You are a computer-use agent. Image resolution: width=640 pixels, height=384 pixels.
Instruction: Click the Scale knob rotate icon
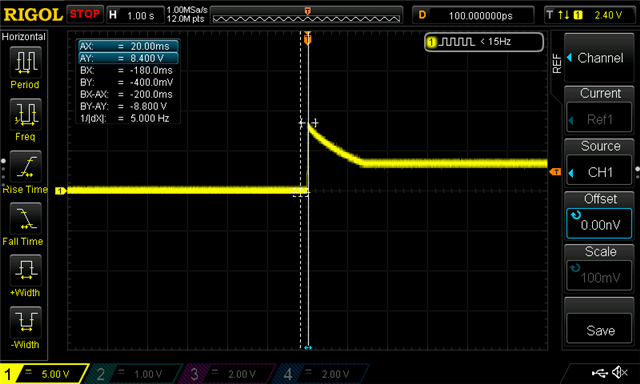576,268
